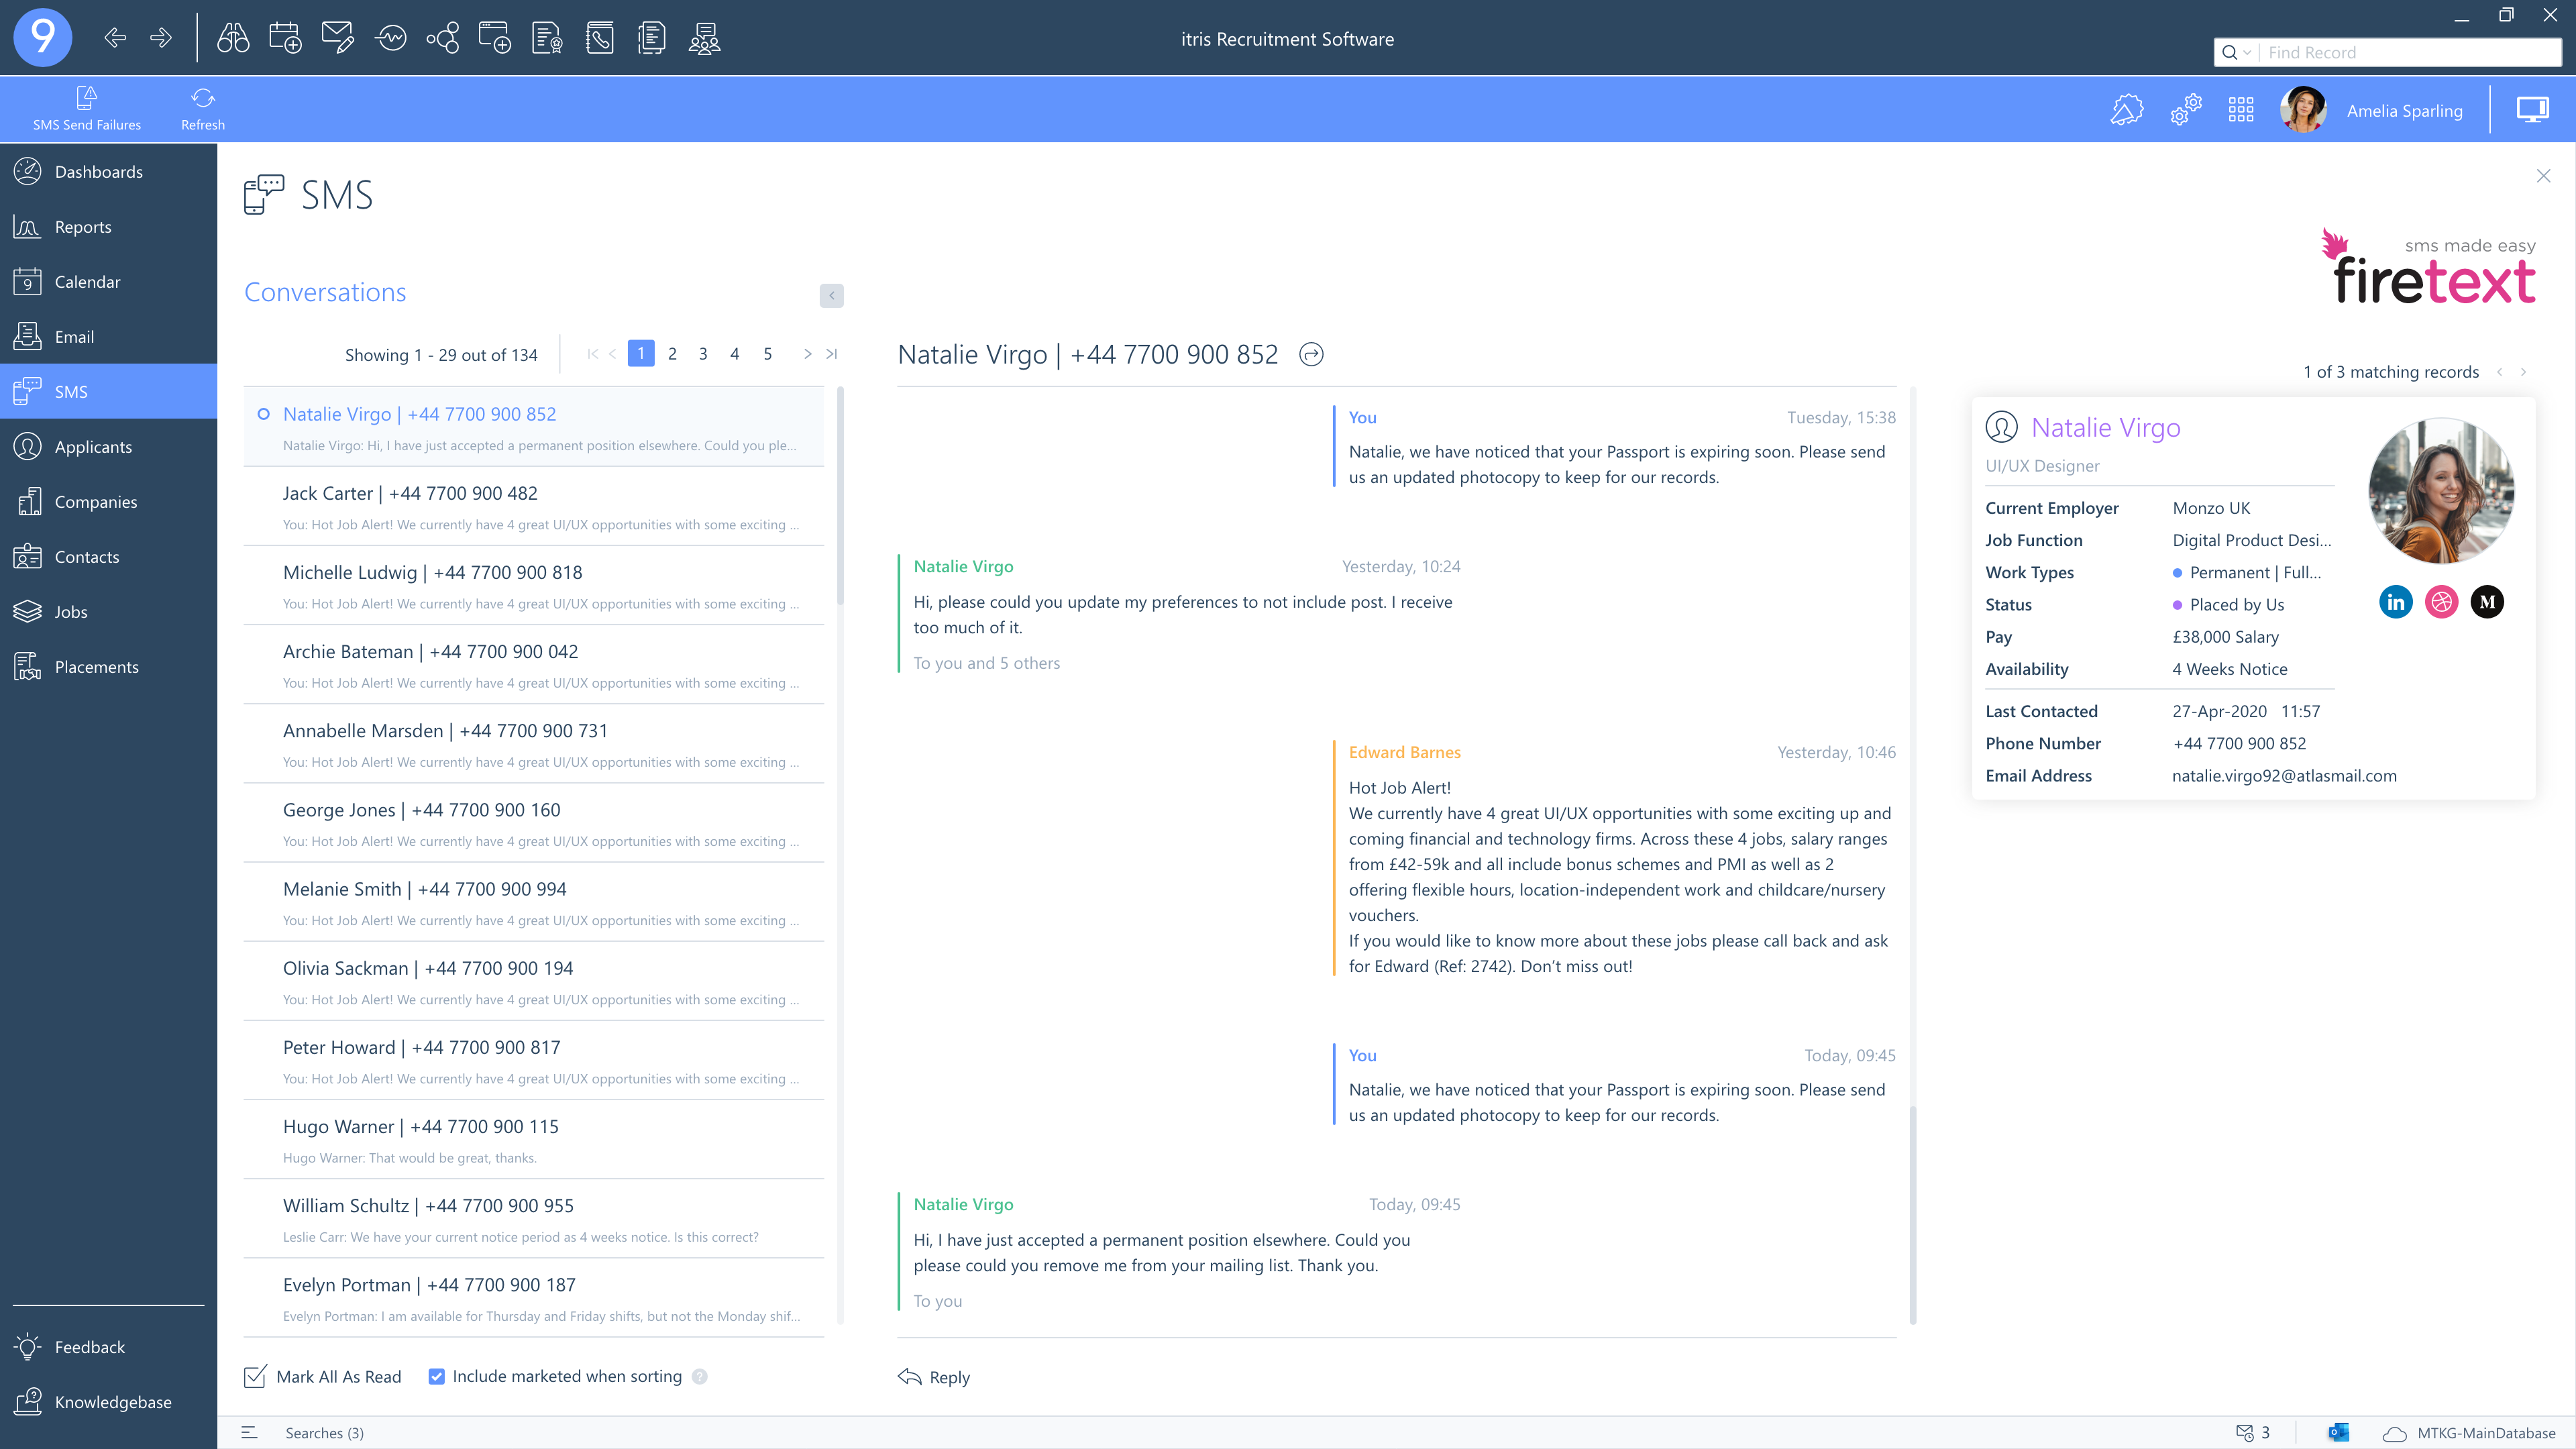Collapse the Conversations panel
This screenshot has height=1449, width=2576.
tap(831, 295)
